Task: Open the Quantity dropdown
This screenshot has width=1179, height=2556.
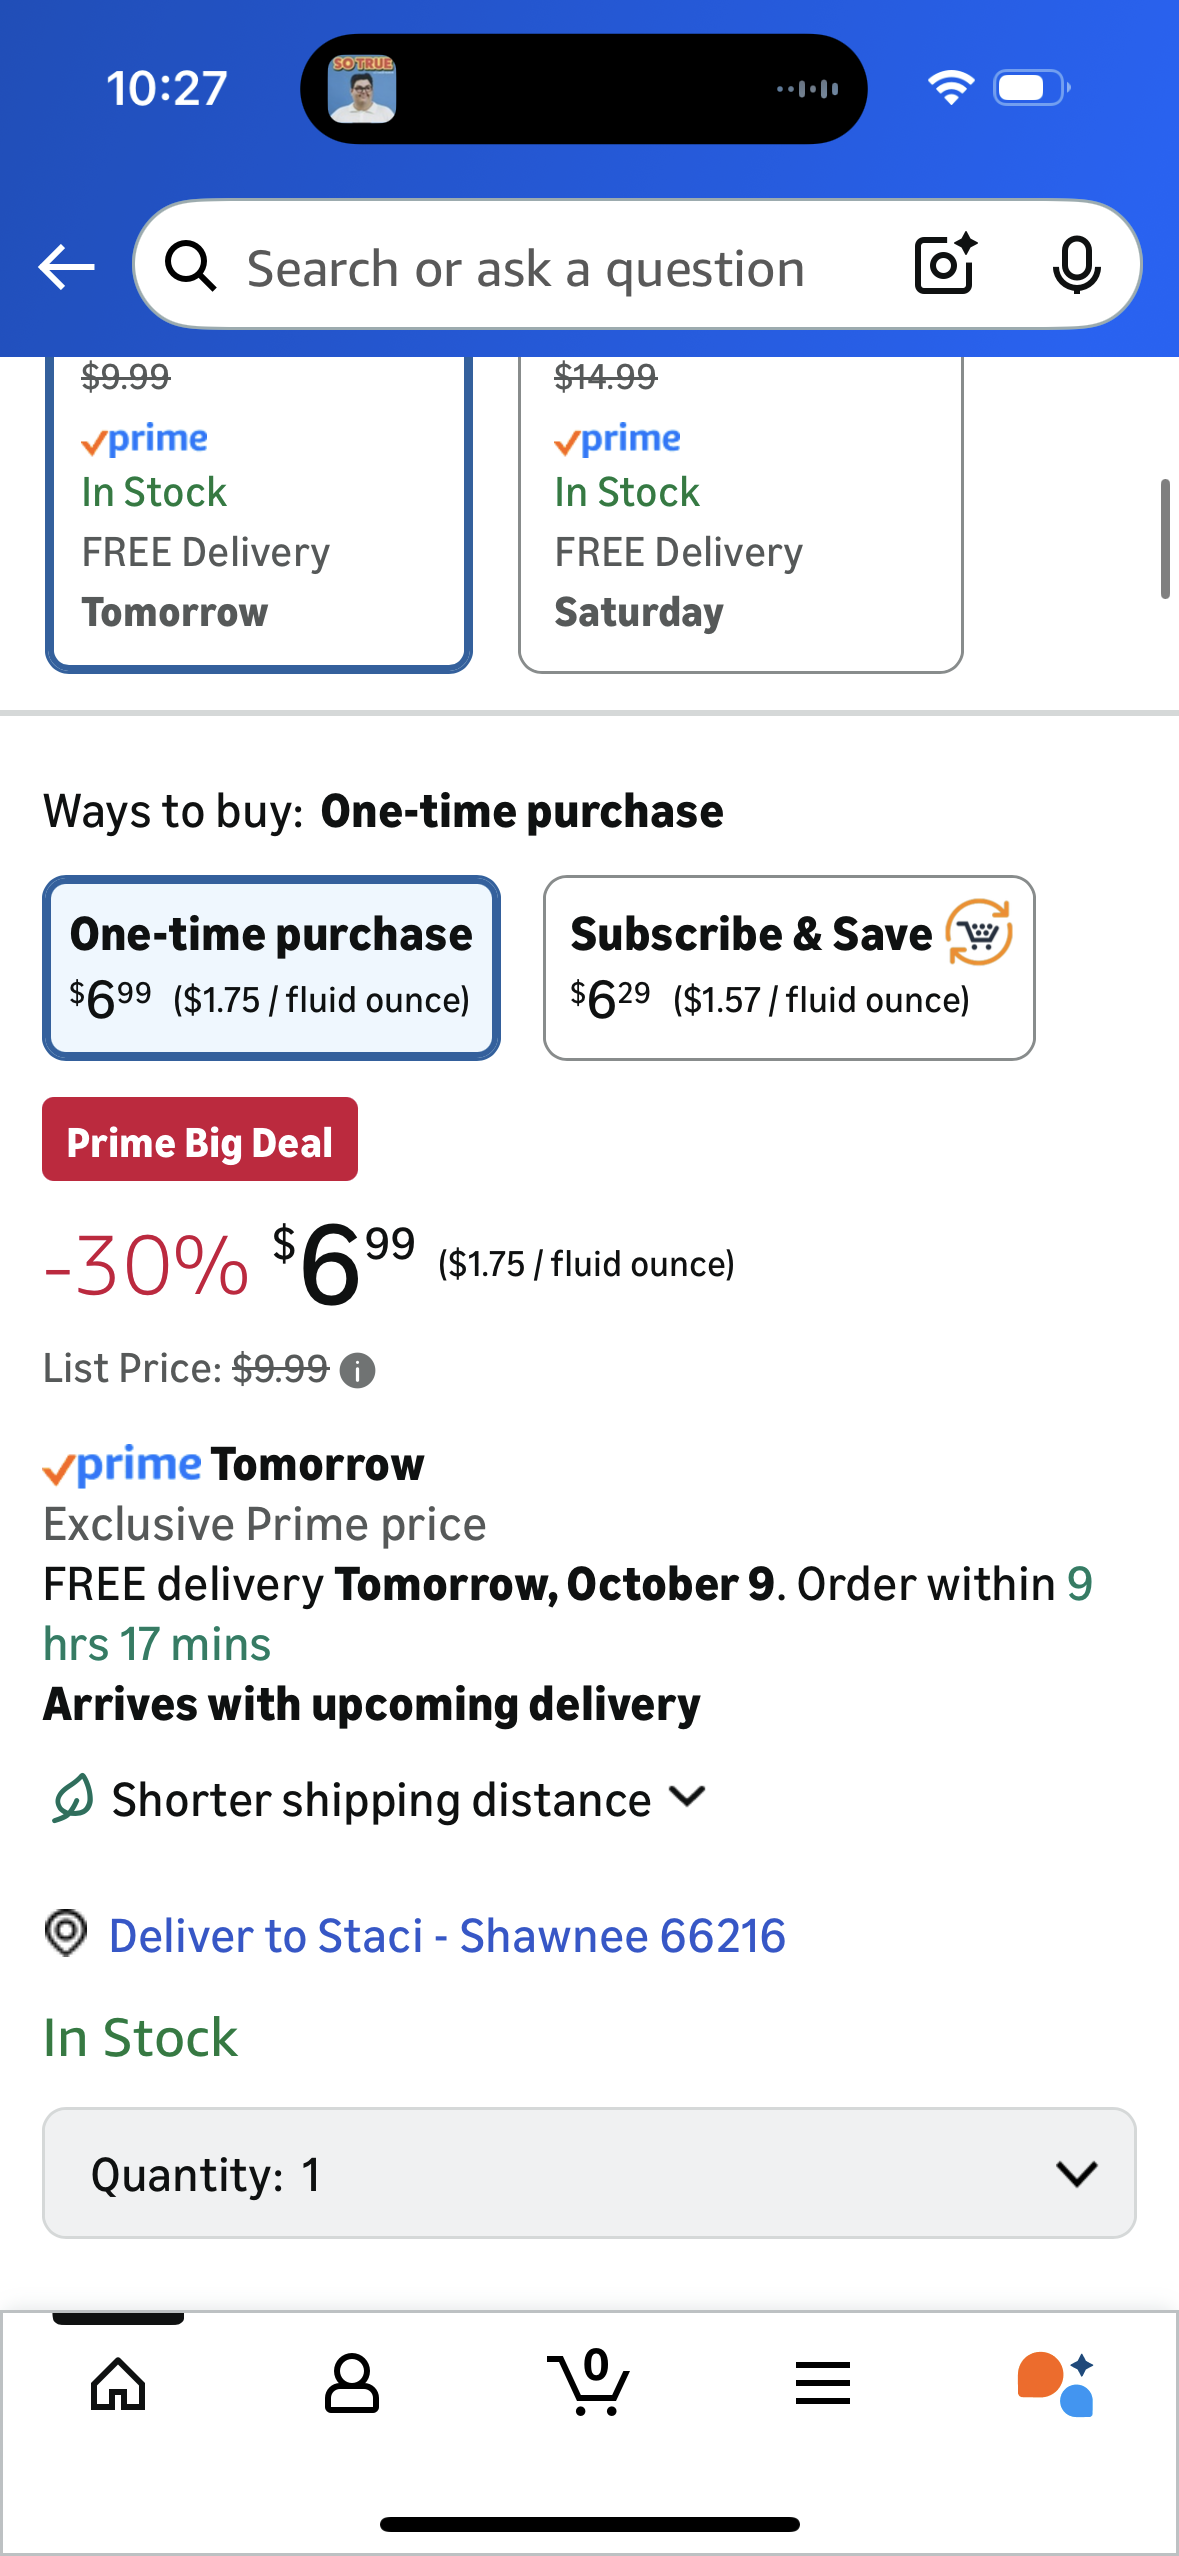Action: (589, 2173)
